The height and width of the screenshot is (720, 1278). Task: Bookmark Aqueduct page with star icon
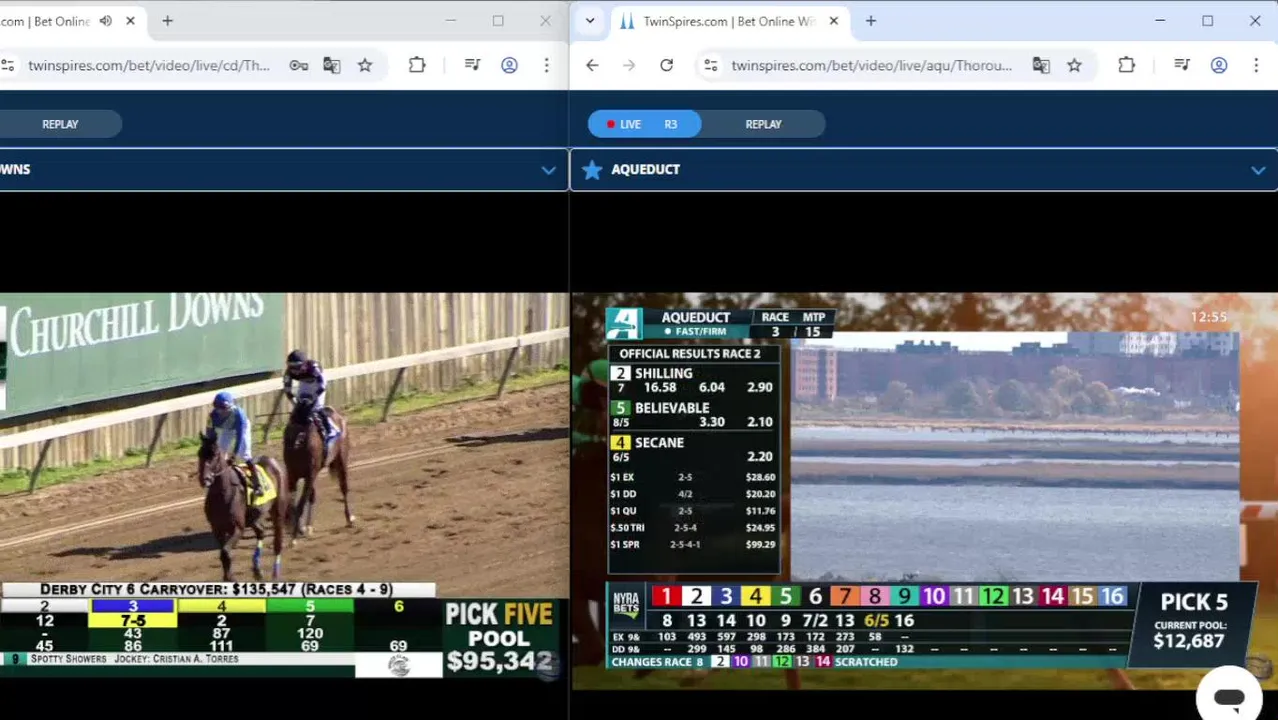[1074, 65]
